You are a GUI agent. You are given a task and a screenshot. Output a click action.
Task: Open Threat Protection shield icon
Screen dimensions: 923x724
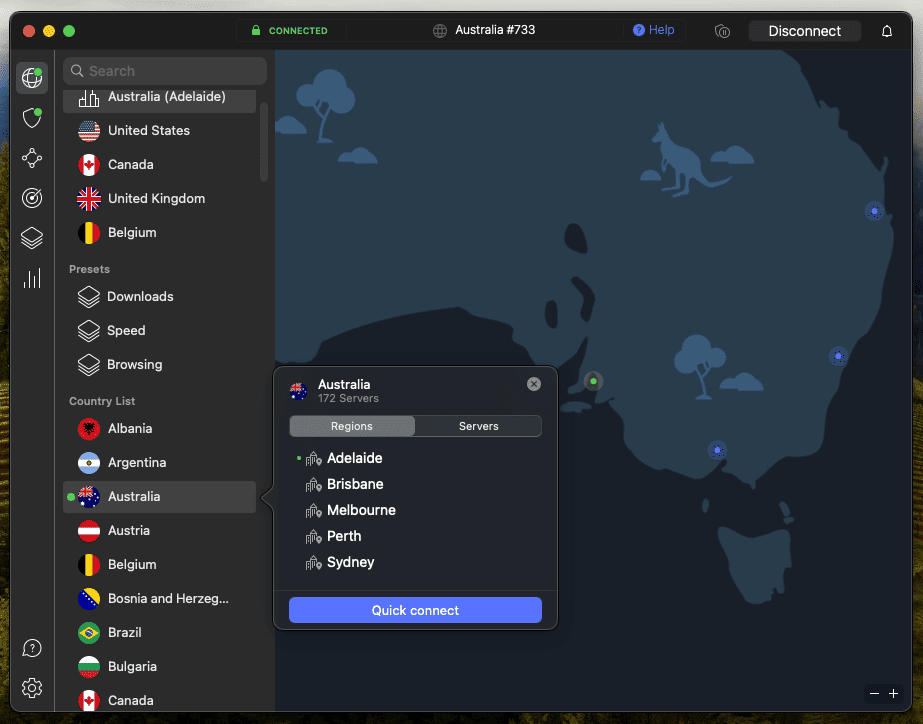click(x=32, y=118)
